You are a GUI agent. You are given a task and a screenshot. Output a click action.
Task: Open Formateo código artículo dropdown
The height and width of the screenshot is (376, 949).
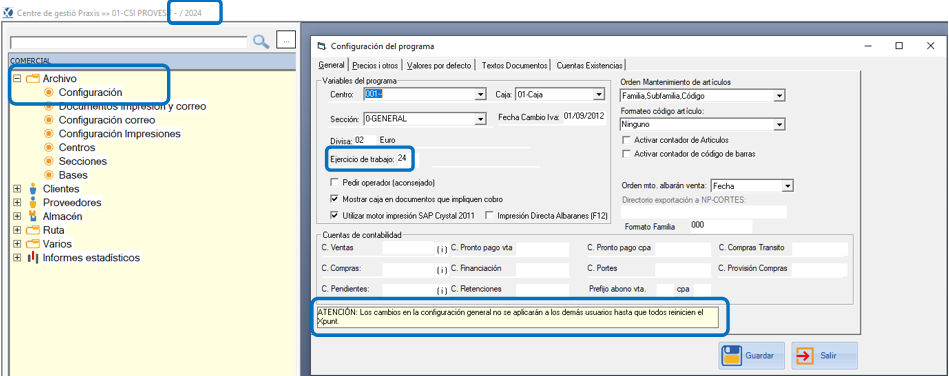[780, 125]
